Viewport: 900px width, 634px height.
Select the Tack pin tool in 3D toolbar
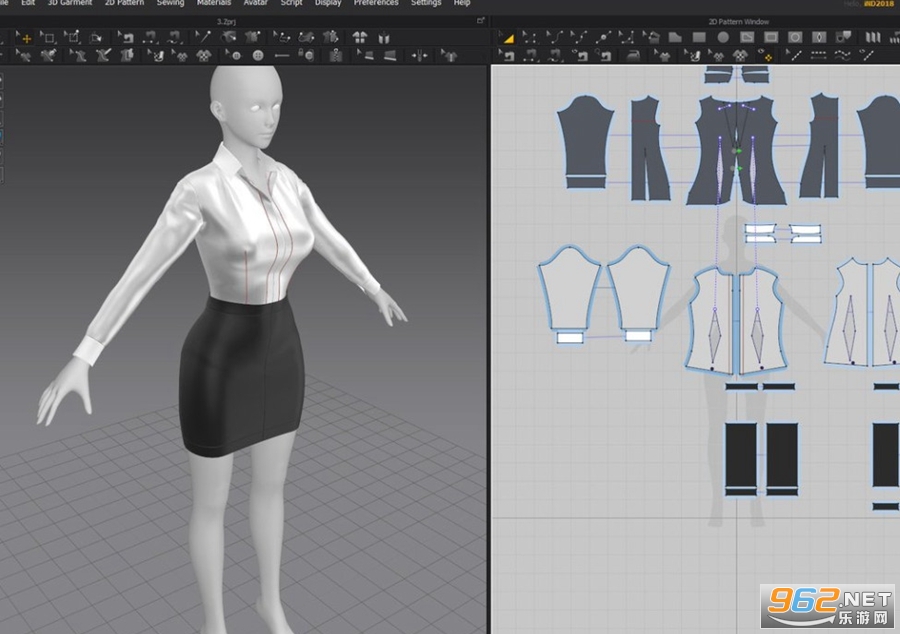pyautogui.click(x=203, y=38)
